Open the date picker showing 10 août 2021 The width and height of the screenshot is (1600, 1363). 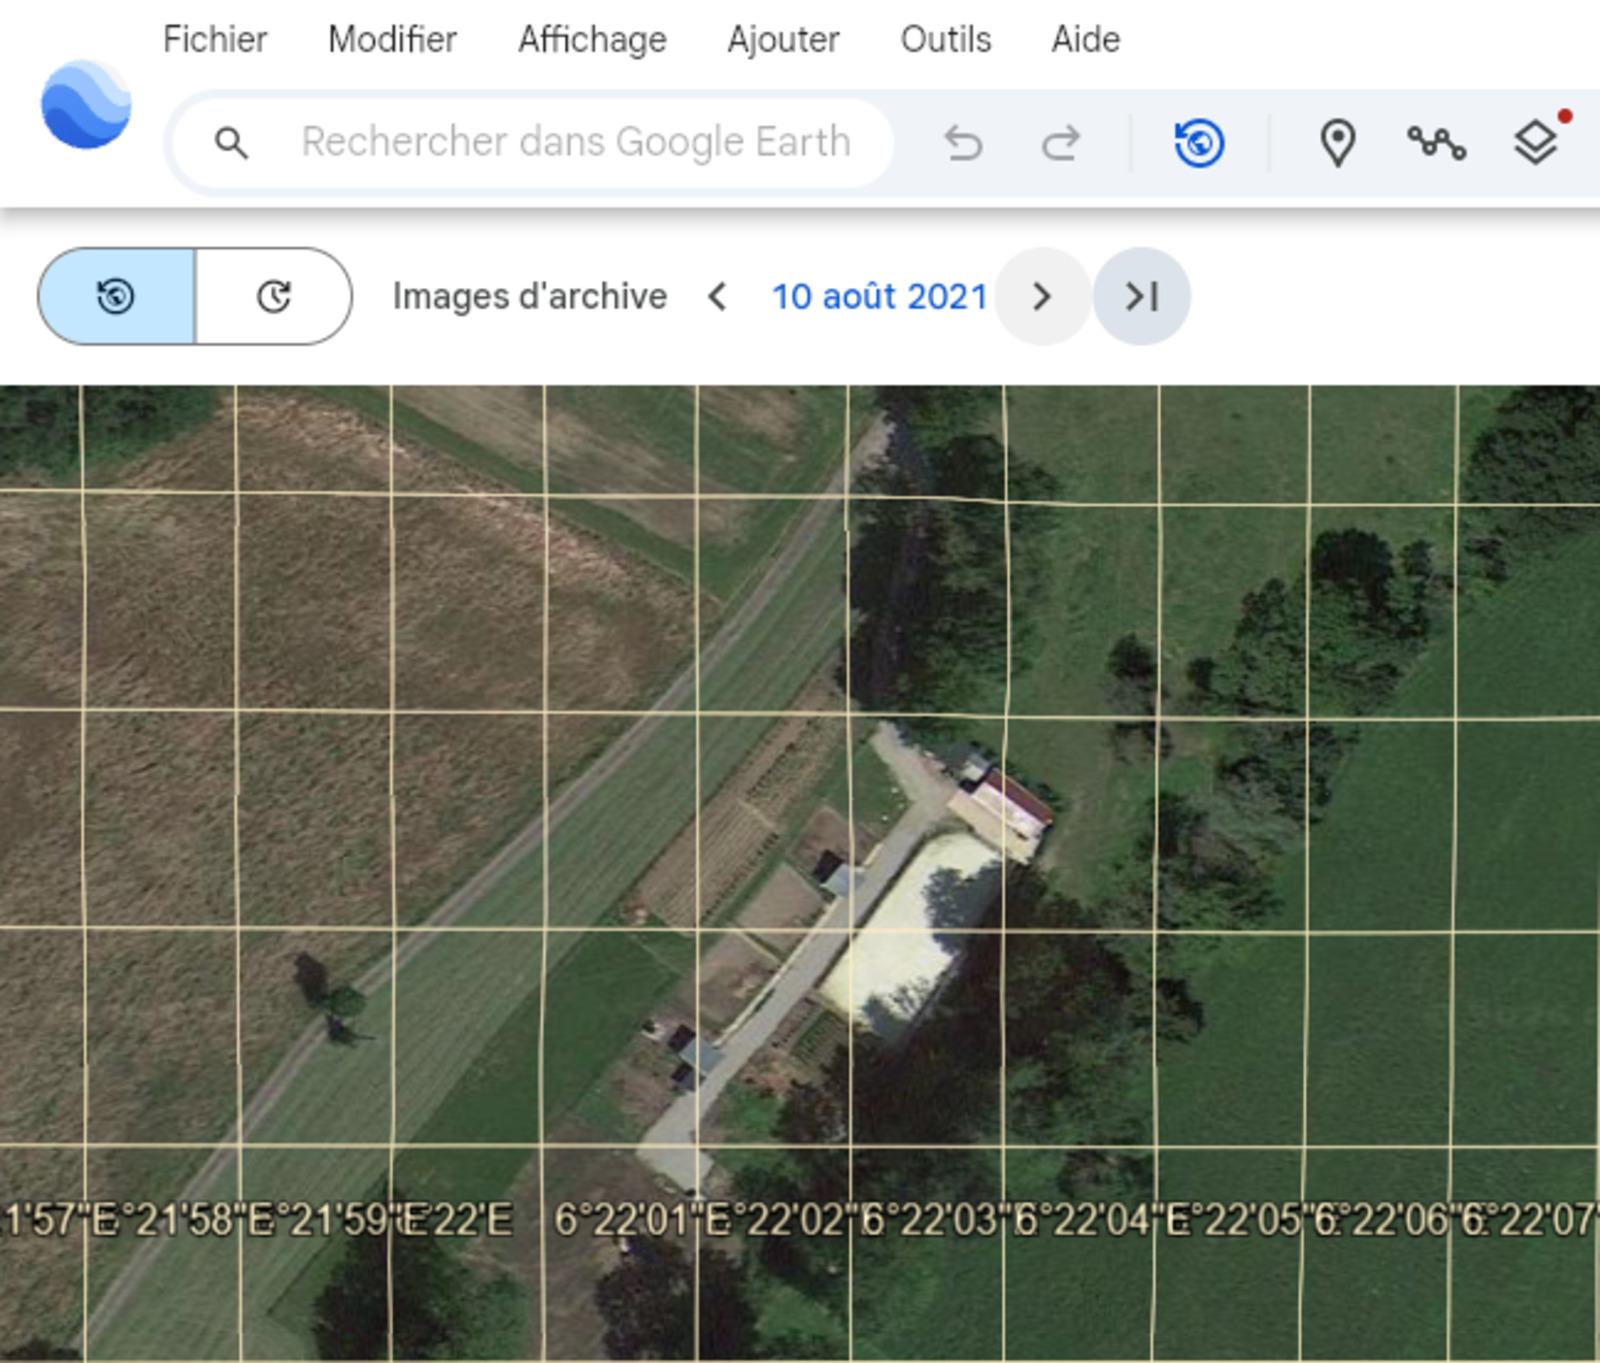coord(879,297)
